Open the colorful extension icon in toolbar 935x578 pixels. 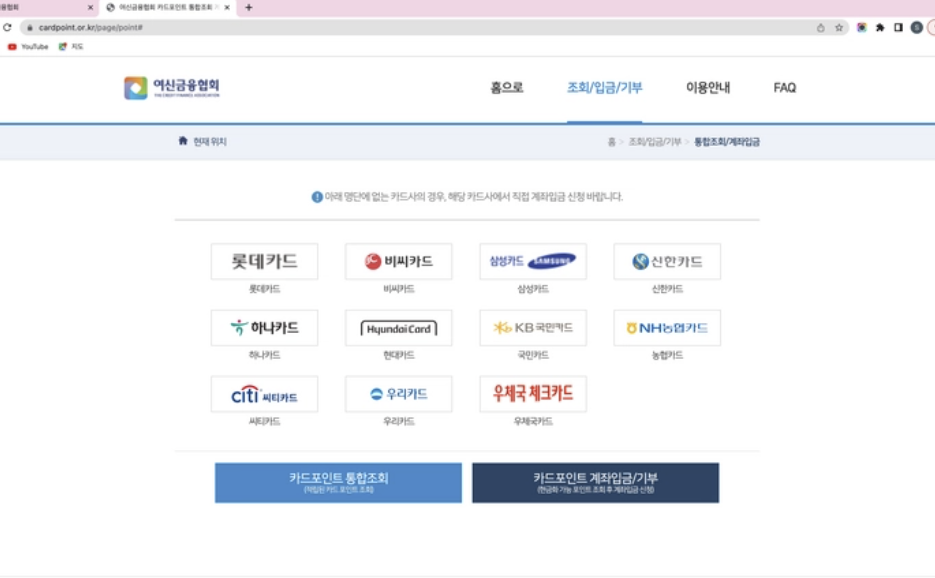[862, 27]
